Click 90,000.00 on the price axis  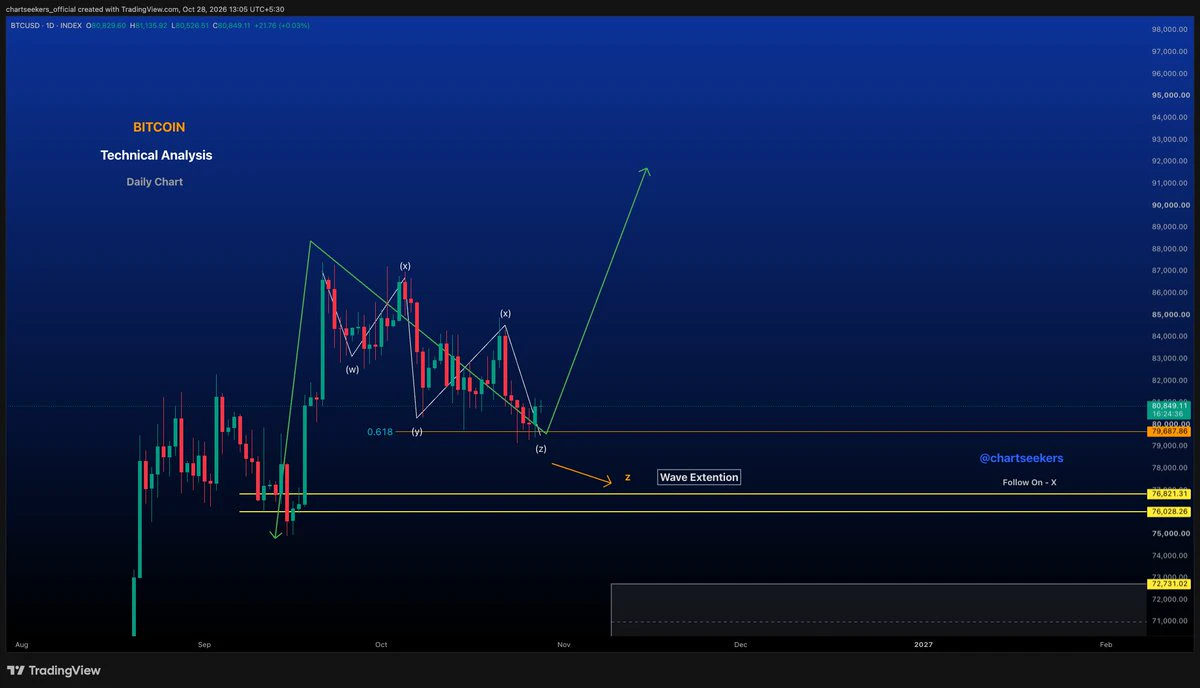click(1169, 205)
